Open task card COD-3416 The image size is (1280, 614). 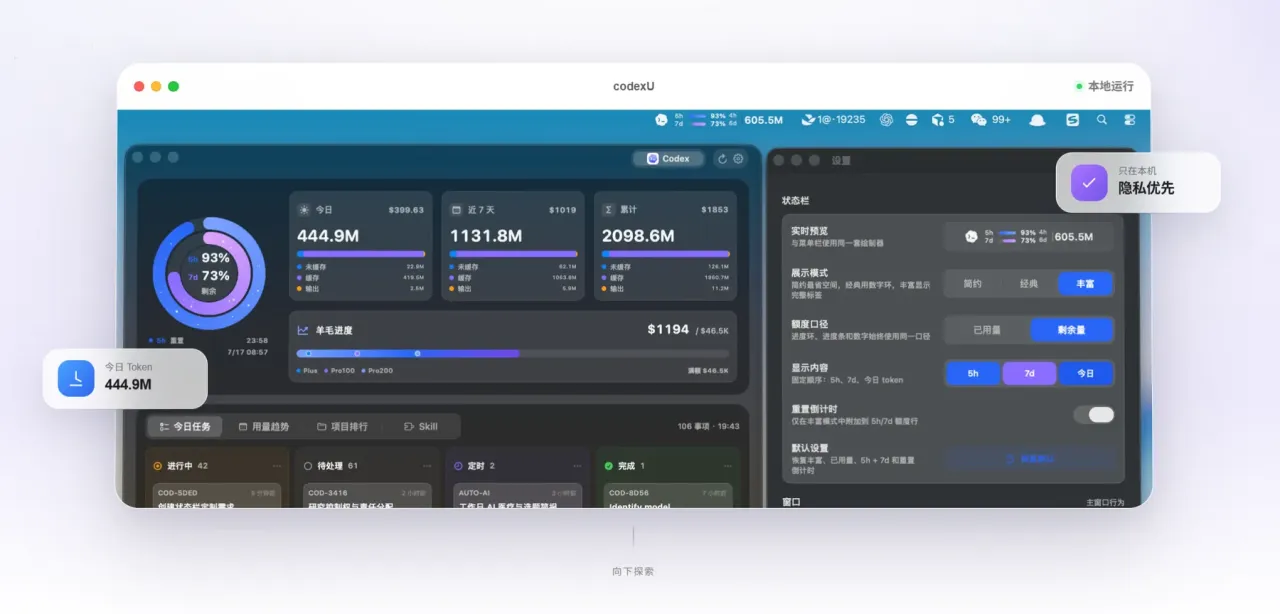367,497
